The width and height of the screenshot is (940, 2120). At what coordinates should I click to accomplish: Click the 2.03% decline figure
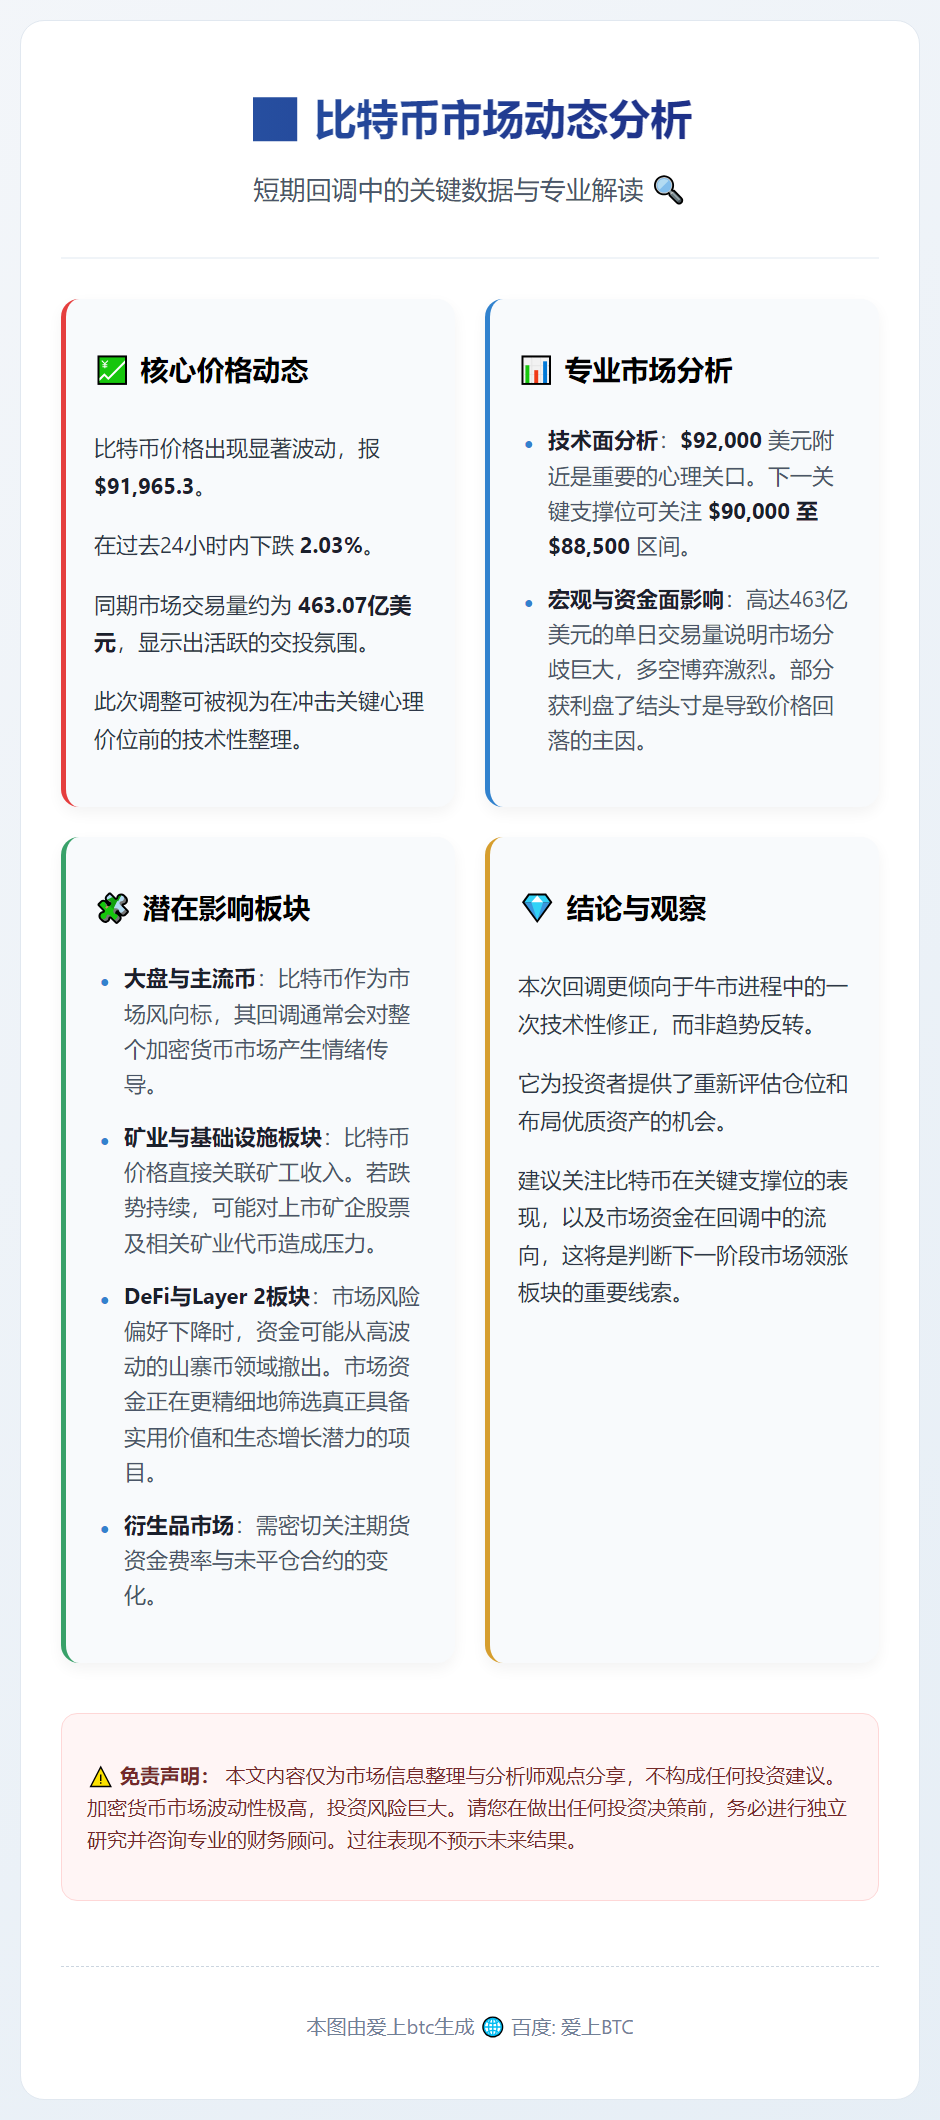point(331,546)
